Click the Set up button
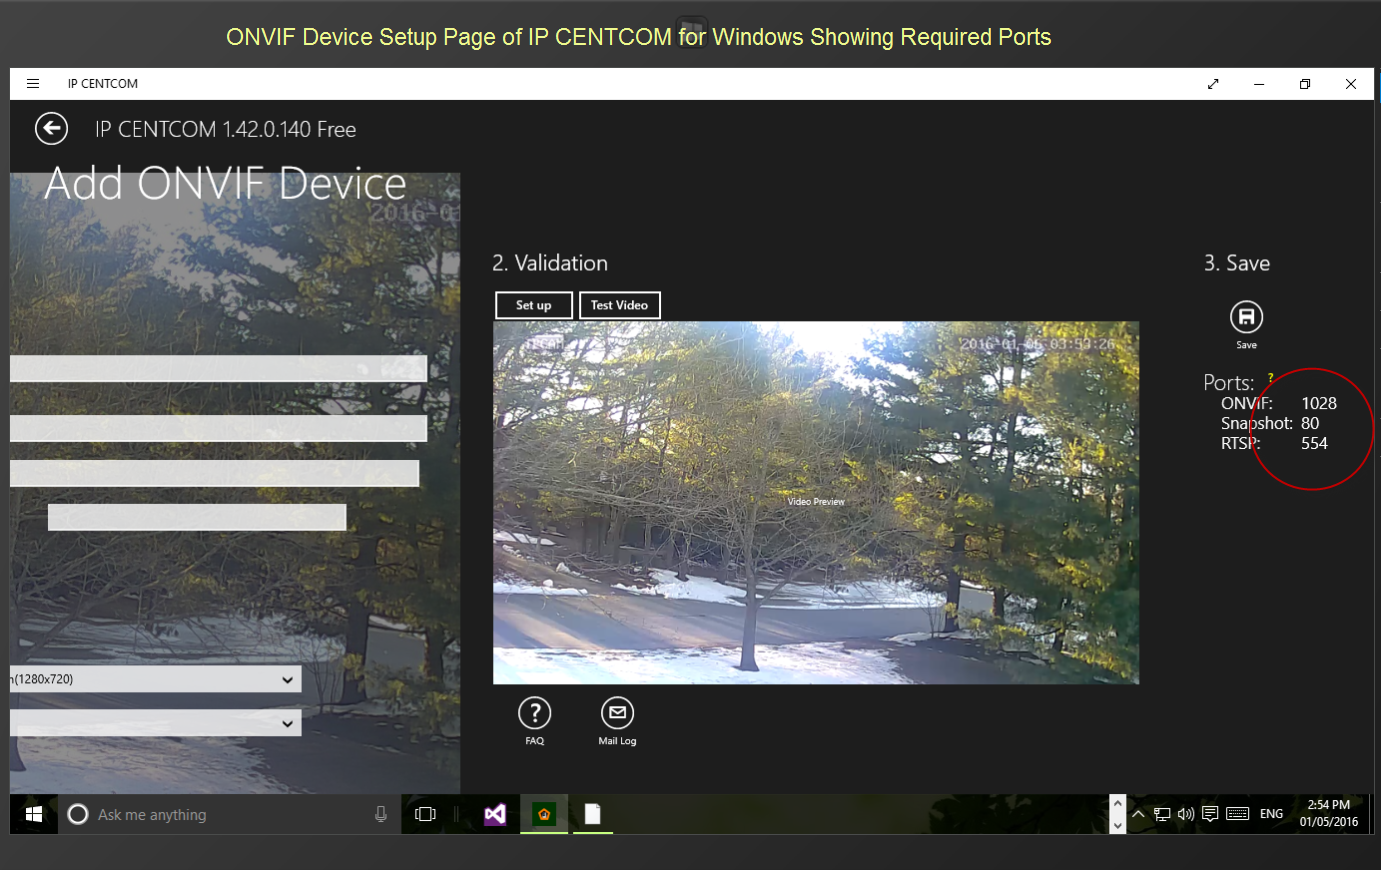Screen dimensions: 1381x870 (534, 305)
